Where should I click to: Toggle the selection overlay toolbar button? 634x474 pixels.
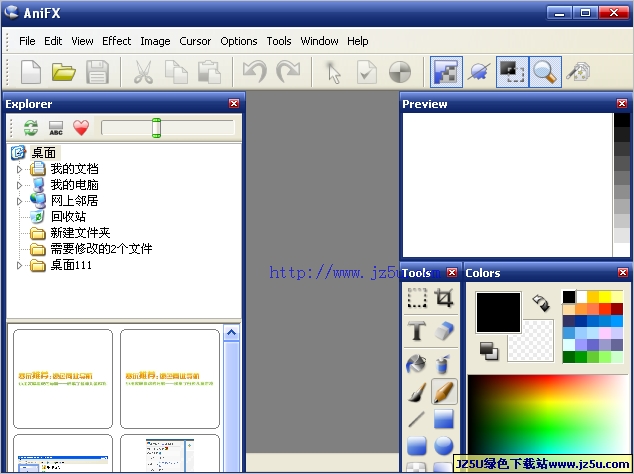click(x=512, y=72)
